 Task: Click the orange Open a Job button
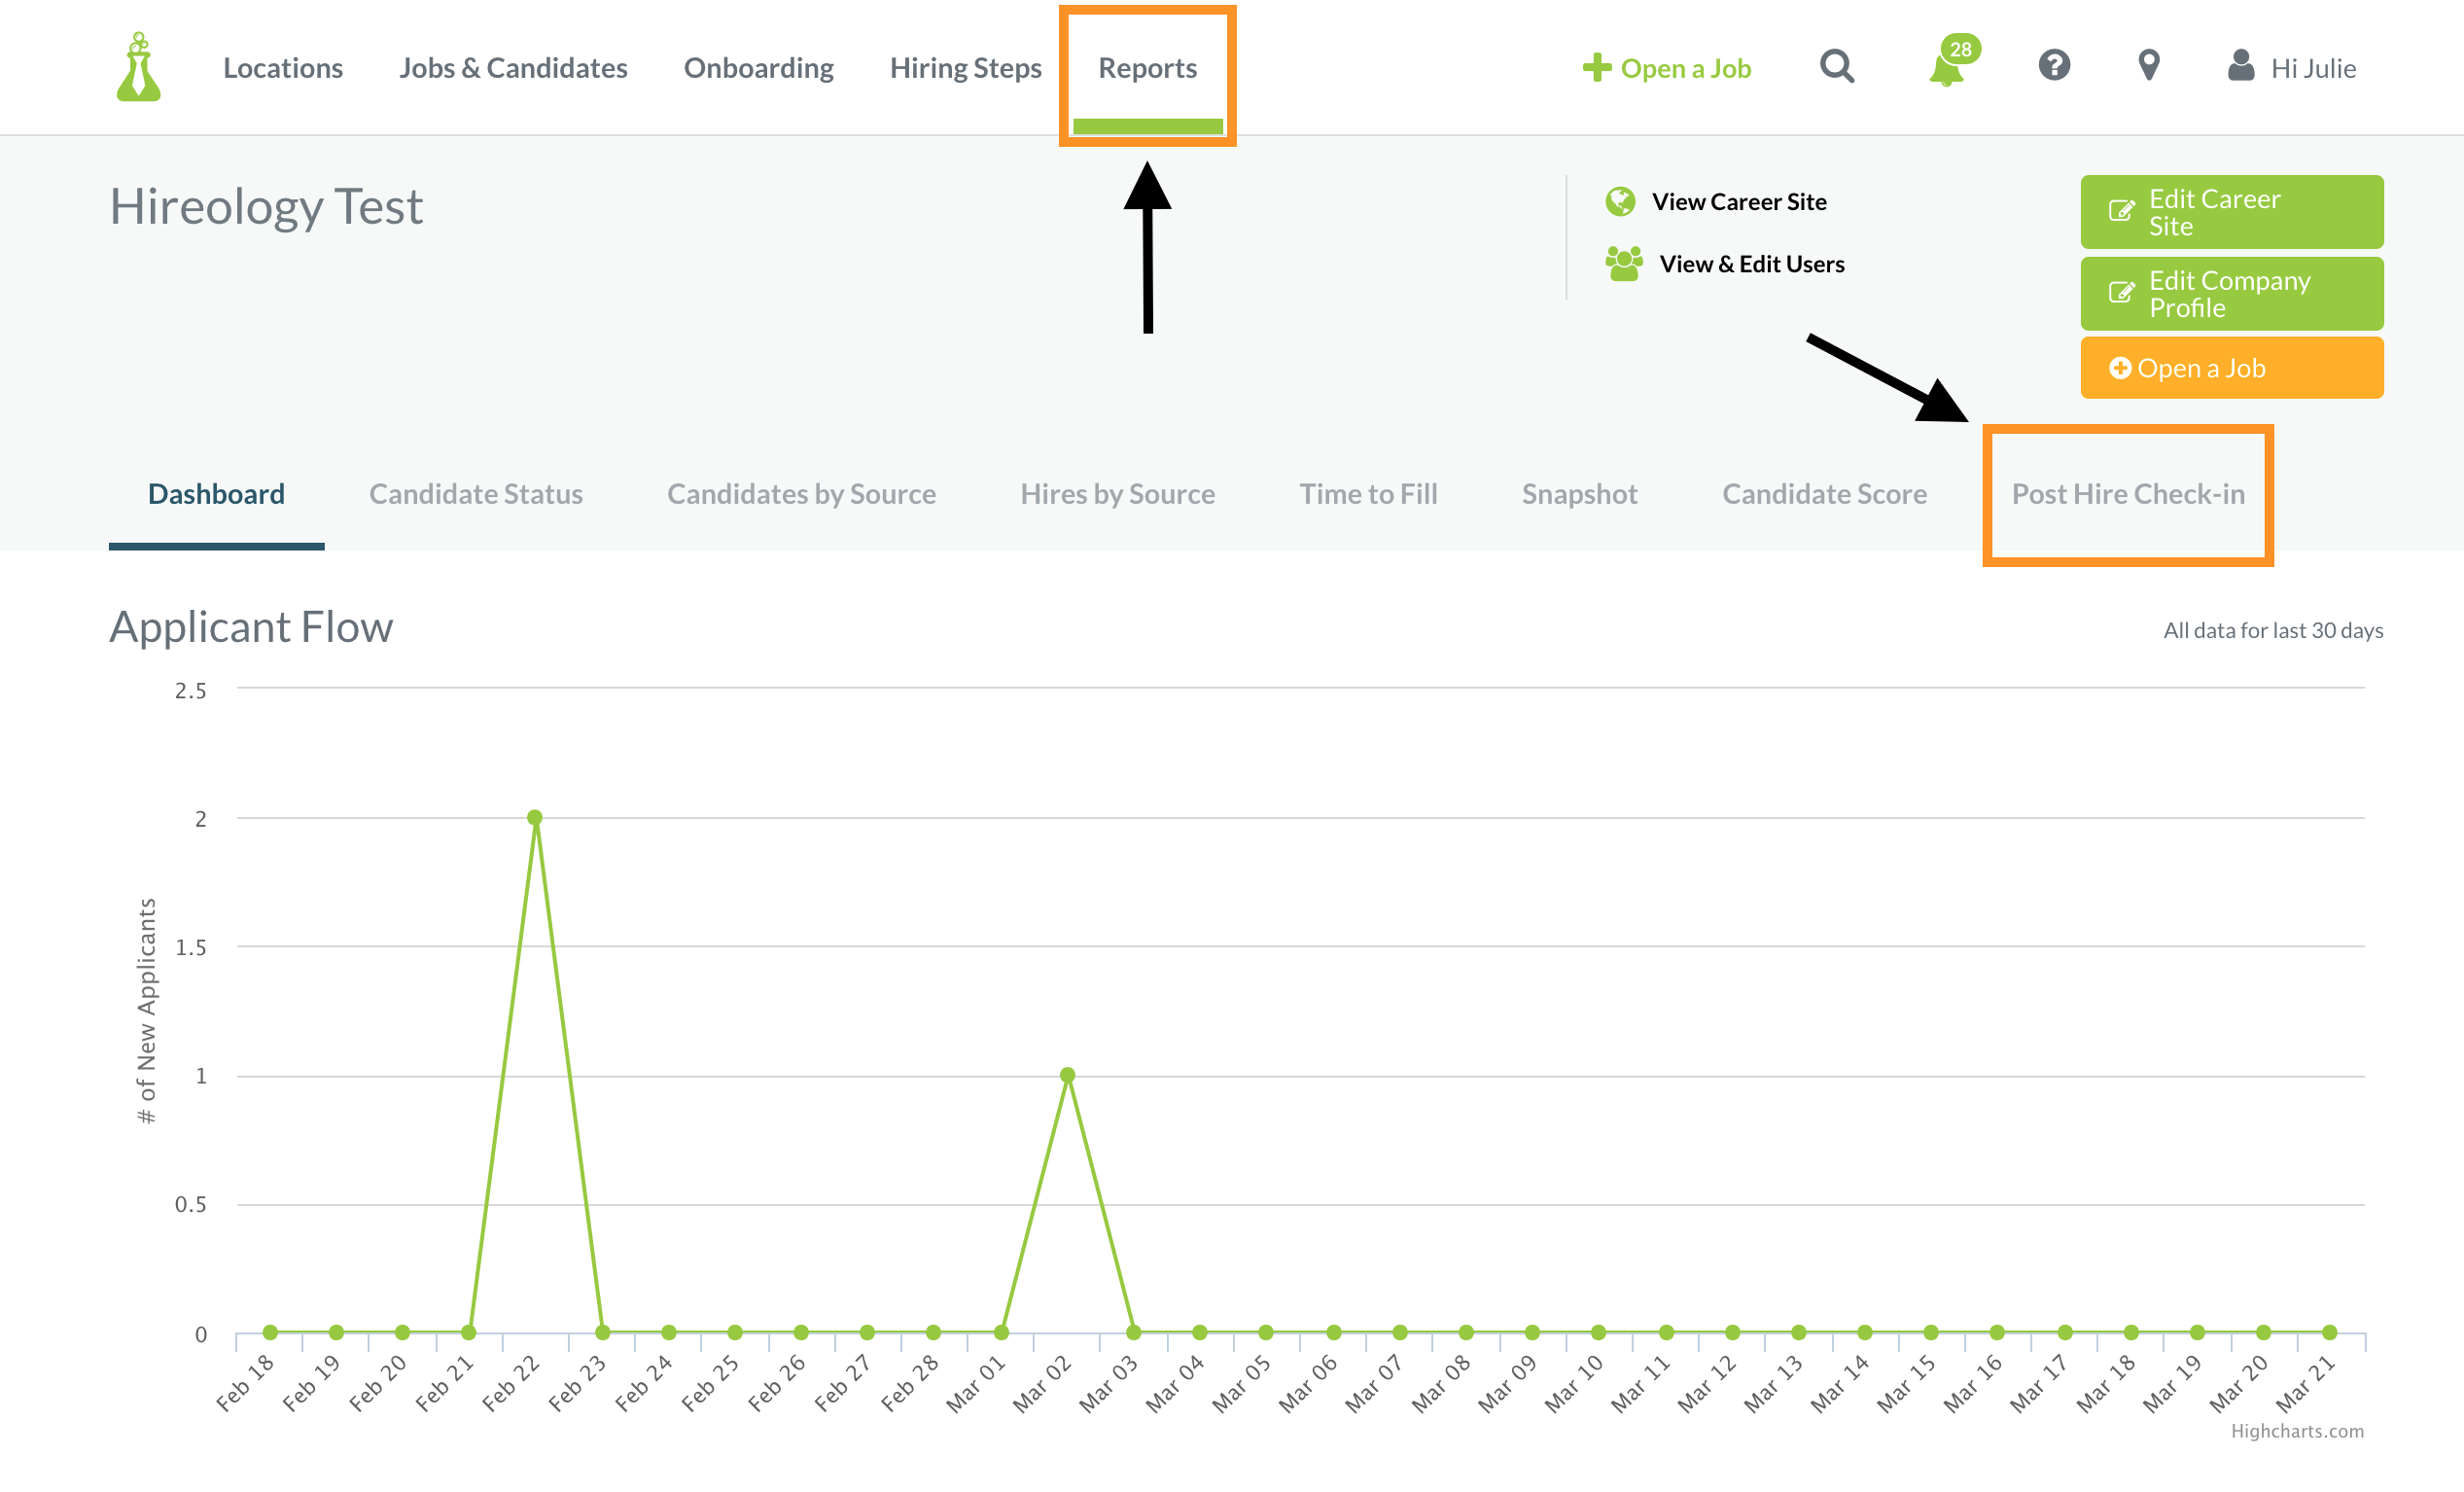pyautogui.click(x=2231, y=368)
